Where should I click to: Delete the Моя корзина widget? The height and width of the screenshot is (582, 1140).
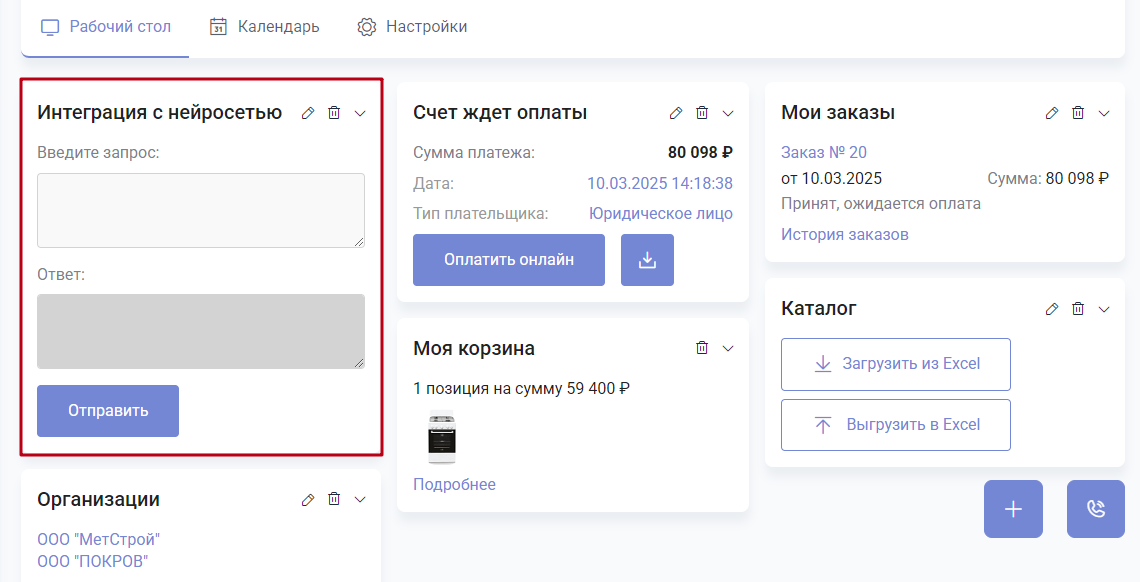click(x=702, y=348)
